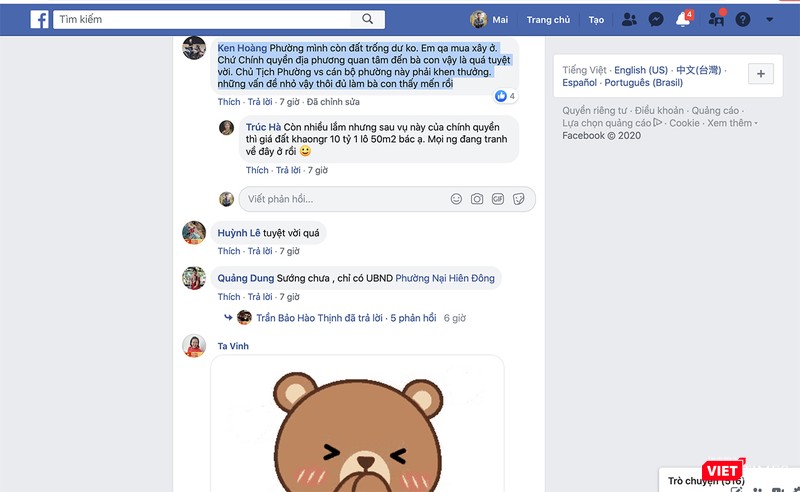The height and width of the screenshot is (492, 800).
Task: Expand account menu dropdown arrow
Action: pos(769,20)
